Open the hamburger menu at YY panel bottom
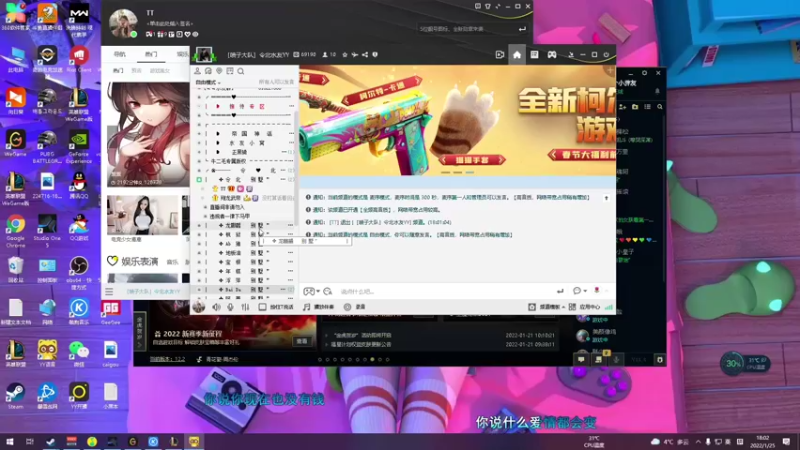The width and height of the screenshot is (800, 450). tap(109, 291)
